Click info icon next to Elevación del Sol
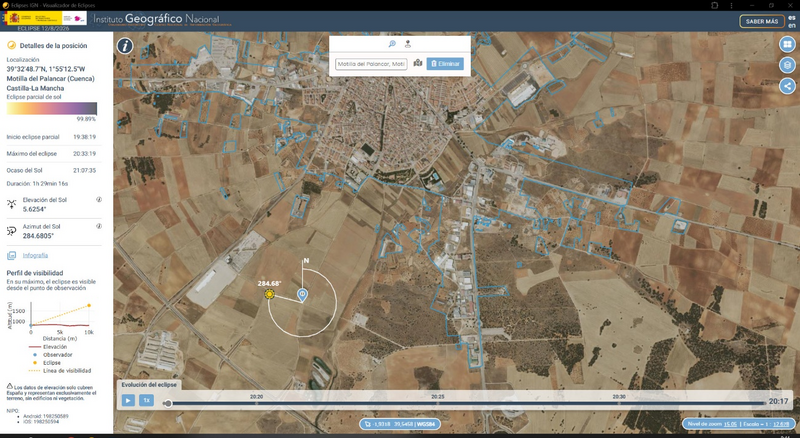This screenshot has height=438, width=800. 99,200
